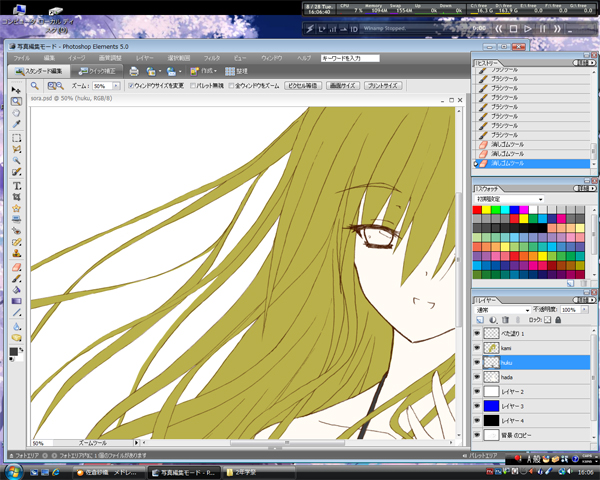Open the status bar info popup arrow
Screen dimensions: 600x480
[x=136, y=443]
